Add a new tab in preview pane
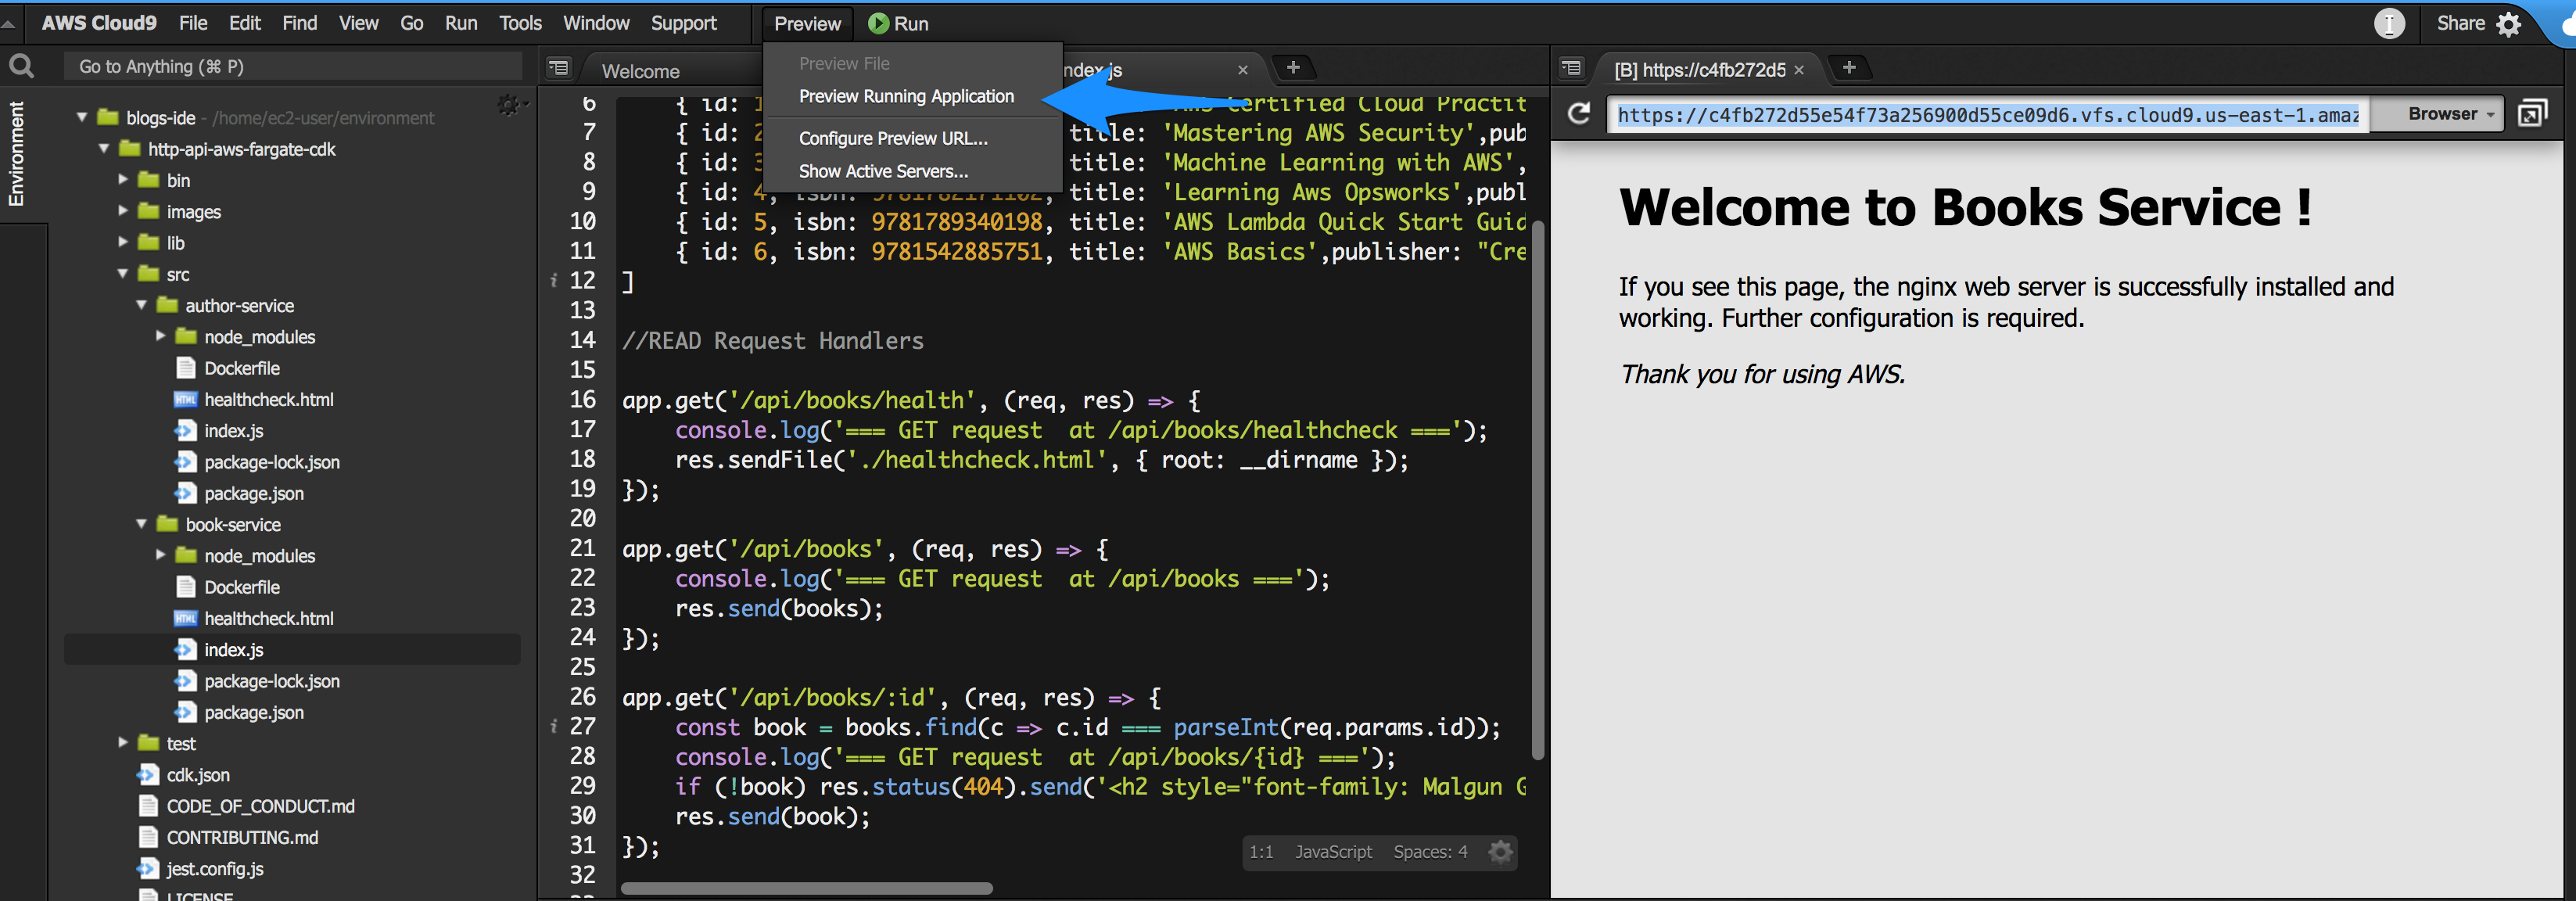This screenshot has height=901, width=2576. (x=1848, y=68)
